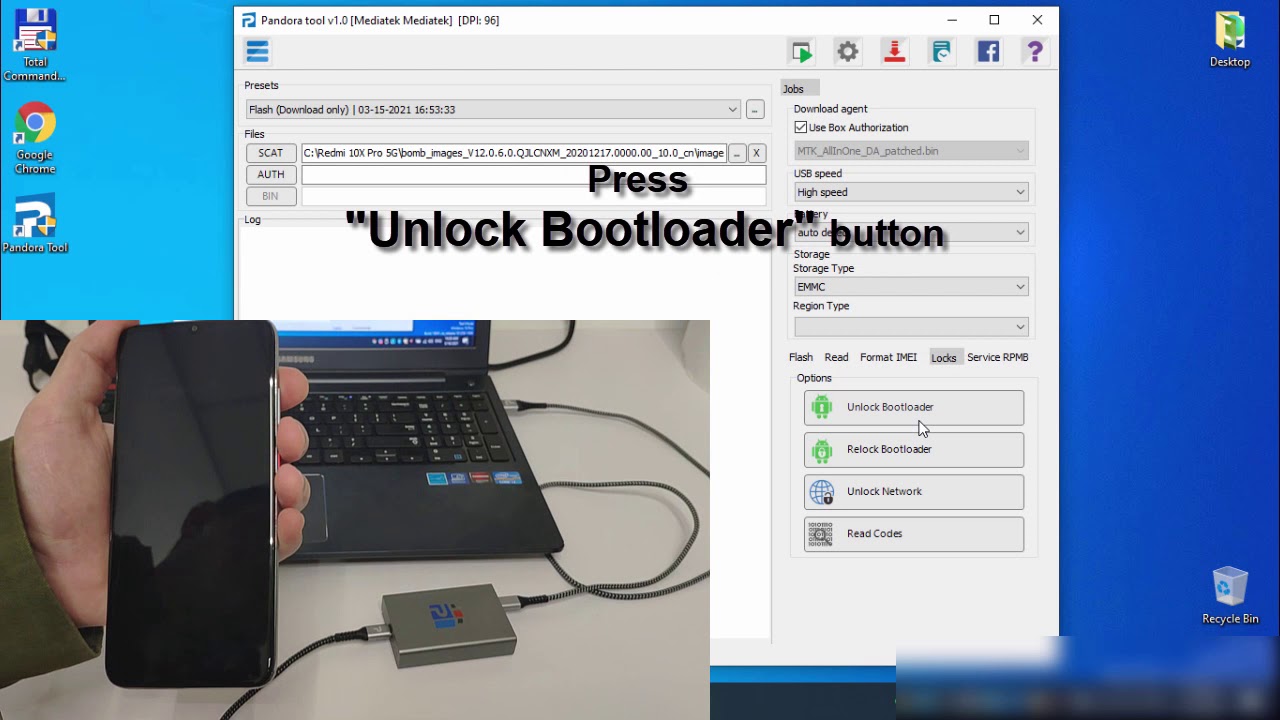Open Pandora Tool desktop shortcut
Screen dimensions: 1280x720
(x=35, y=225)
